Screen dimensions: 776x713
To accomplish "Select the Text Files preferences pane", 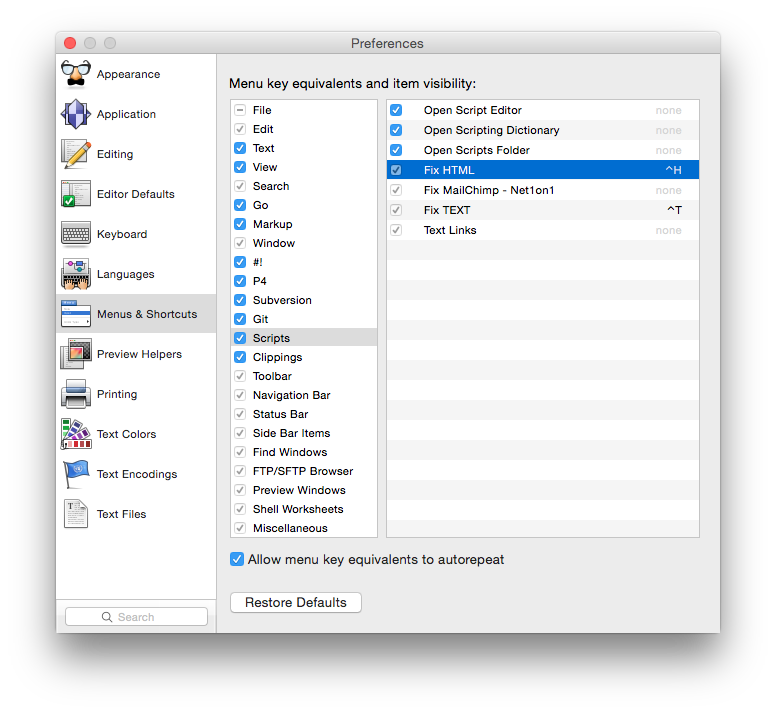I will pos(121,514).
